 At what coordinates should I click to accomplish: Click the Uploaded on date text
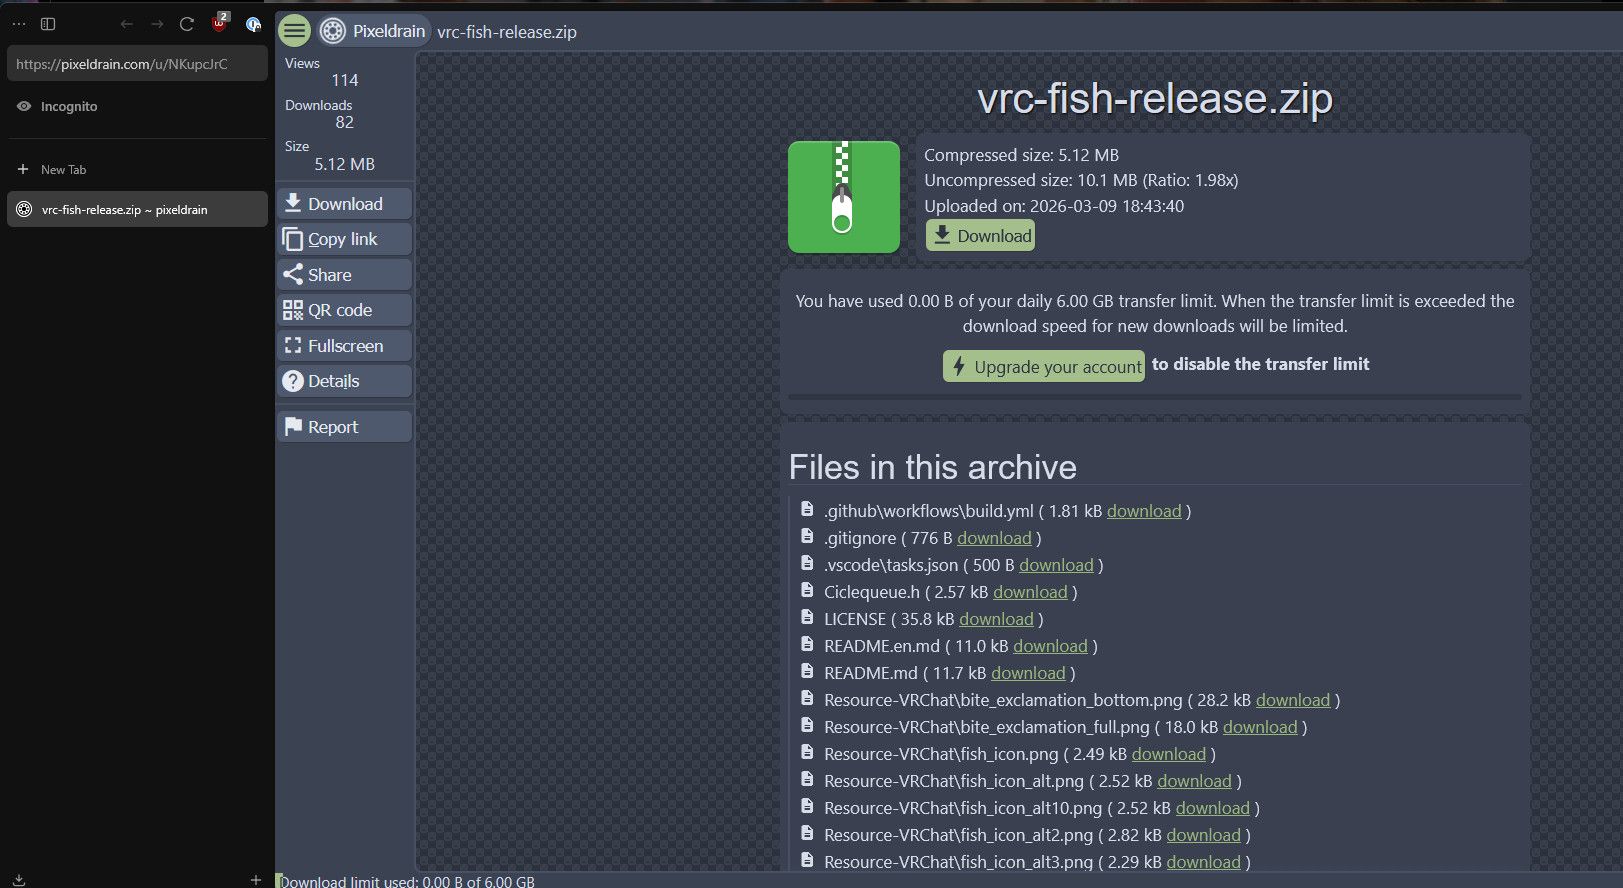[1054, 206]
